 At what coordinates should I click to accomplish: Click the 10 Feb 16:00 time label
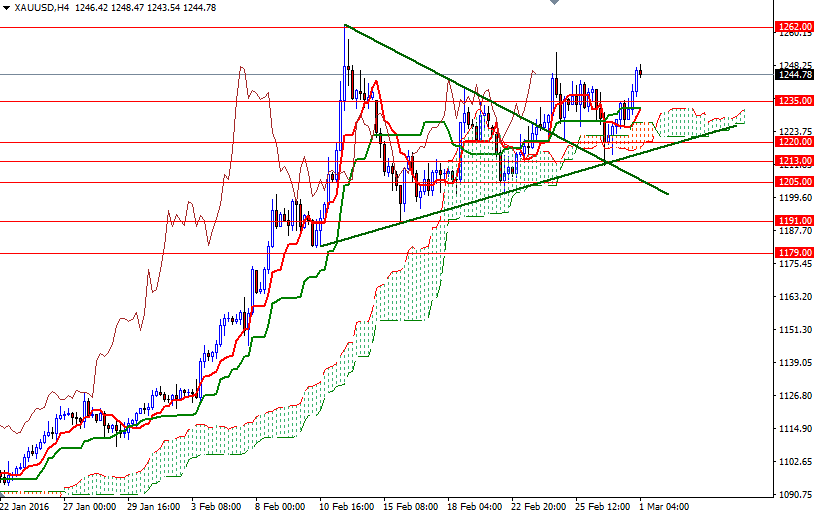(346, 507)
